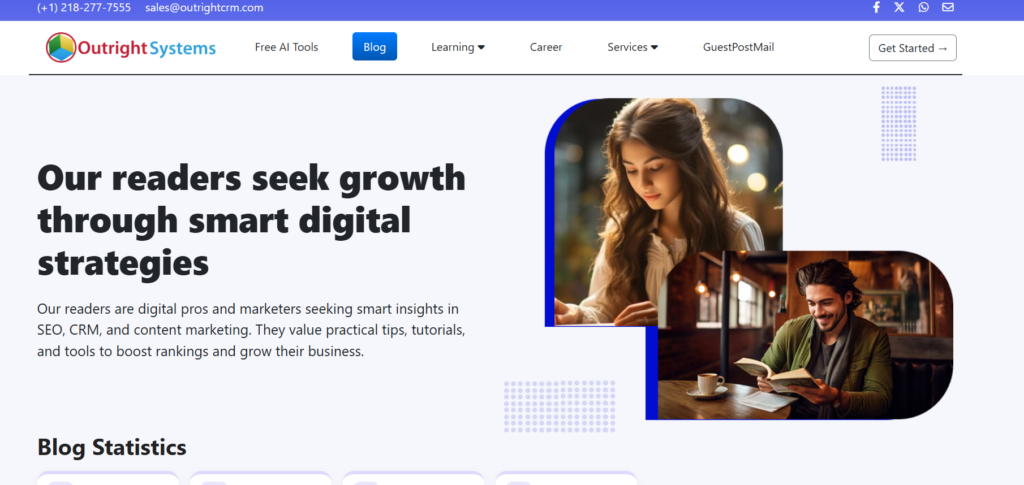Expand the Learning dropdown menu
Image resolution: width=1024 pixels, height=485 pixels.
458,47
